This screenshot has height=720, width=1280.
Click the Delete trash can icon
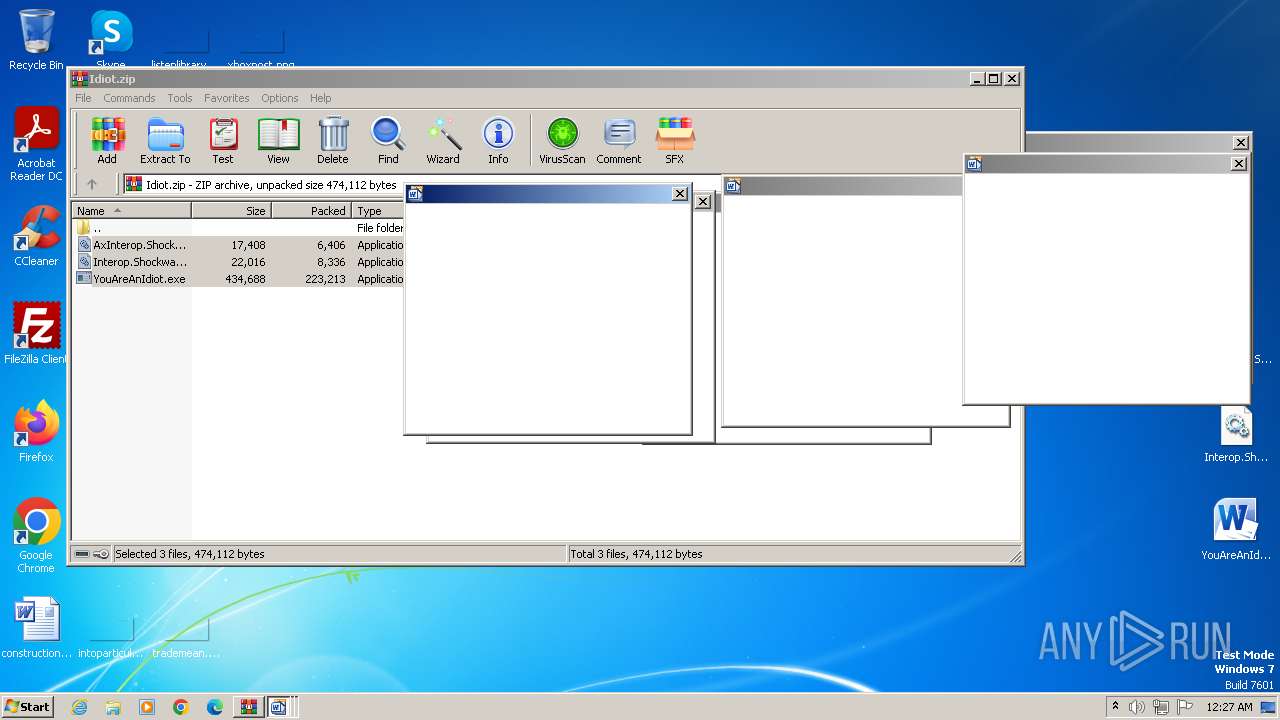[x=333, y=141]
